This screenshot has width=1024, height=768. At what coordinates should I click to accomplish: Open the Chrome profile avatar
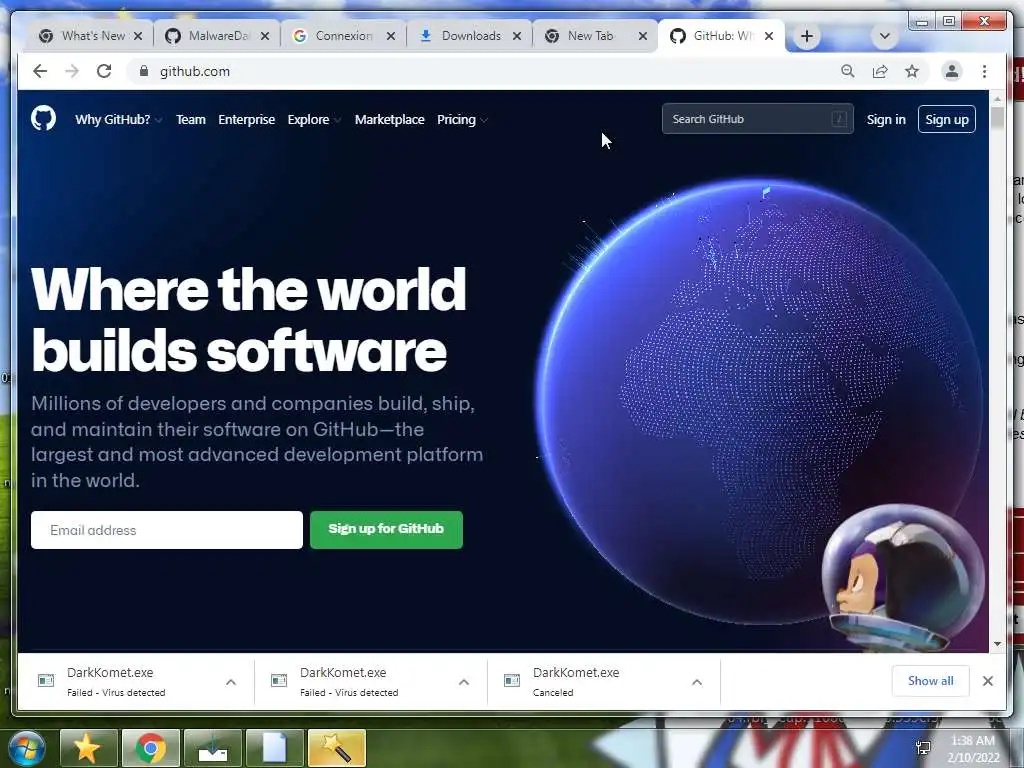(952, 71)
